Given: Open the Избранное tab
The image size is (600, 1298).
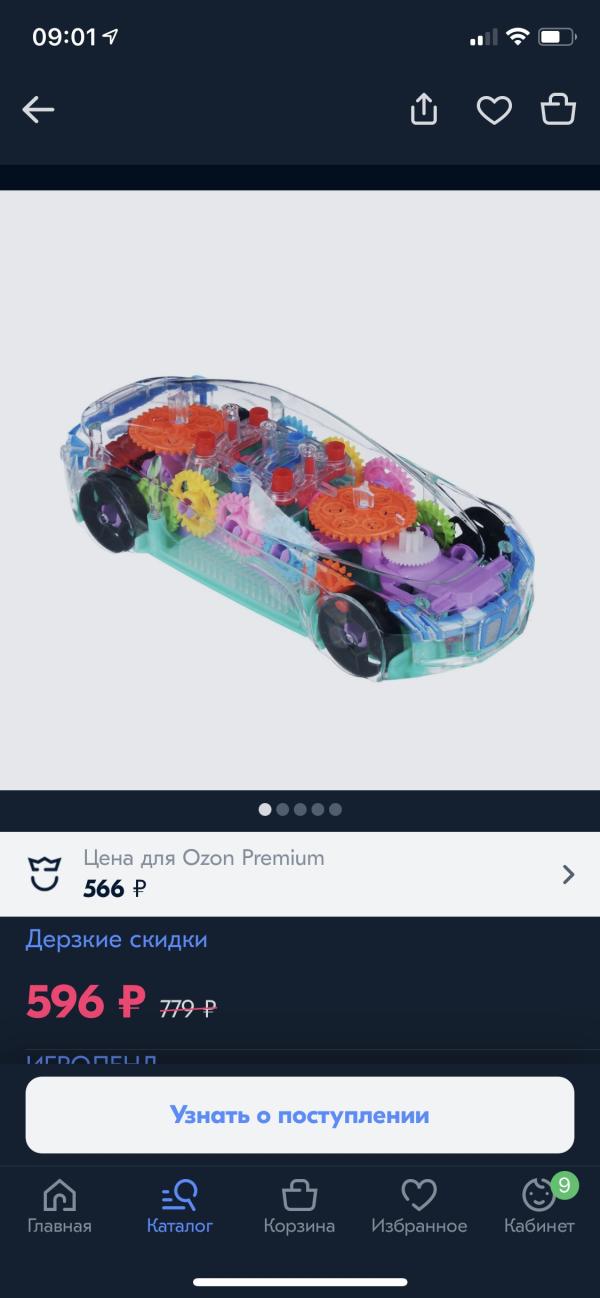Looking at the screenshot, I should coord(419,1206).
